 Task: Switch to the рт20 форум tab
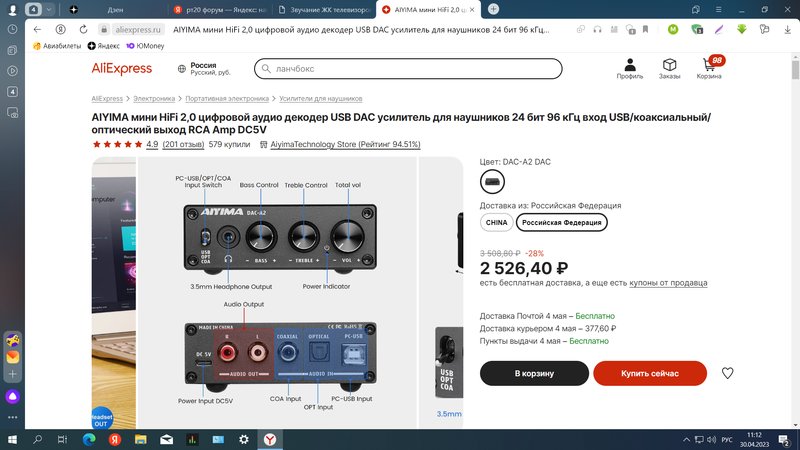point(220,10)
